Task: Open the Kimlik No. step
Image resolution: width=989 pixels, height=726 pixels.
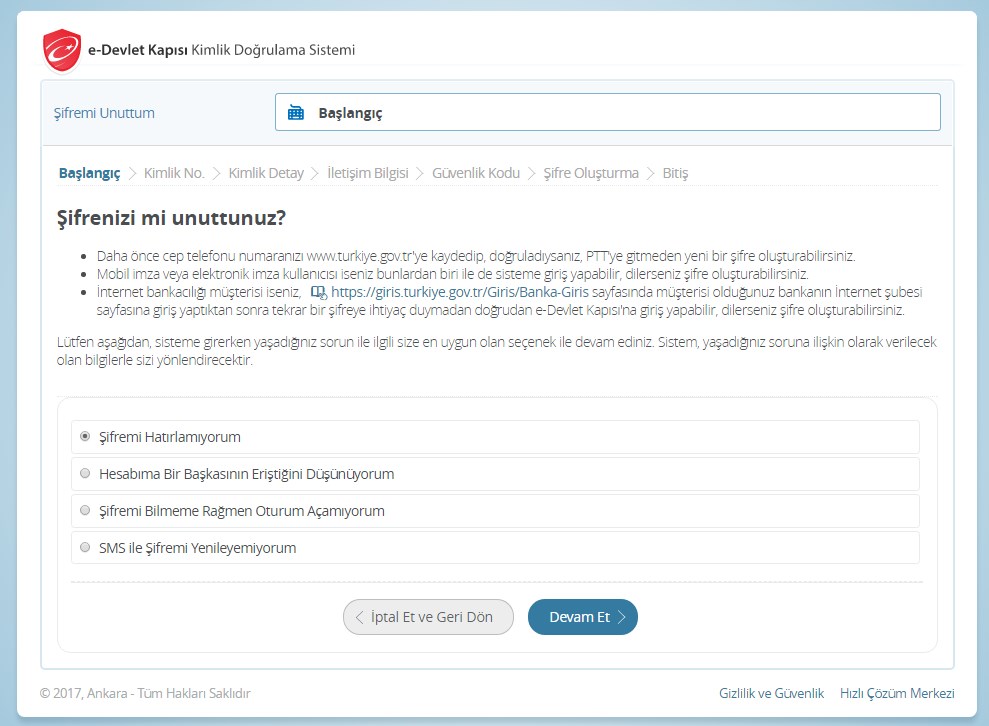Action: click(x=174, y=173)
